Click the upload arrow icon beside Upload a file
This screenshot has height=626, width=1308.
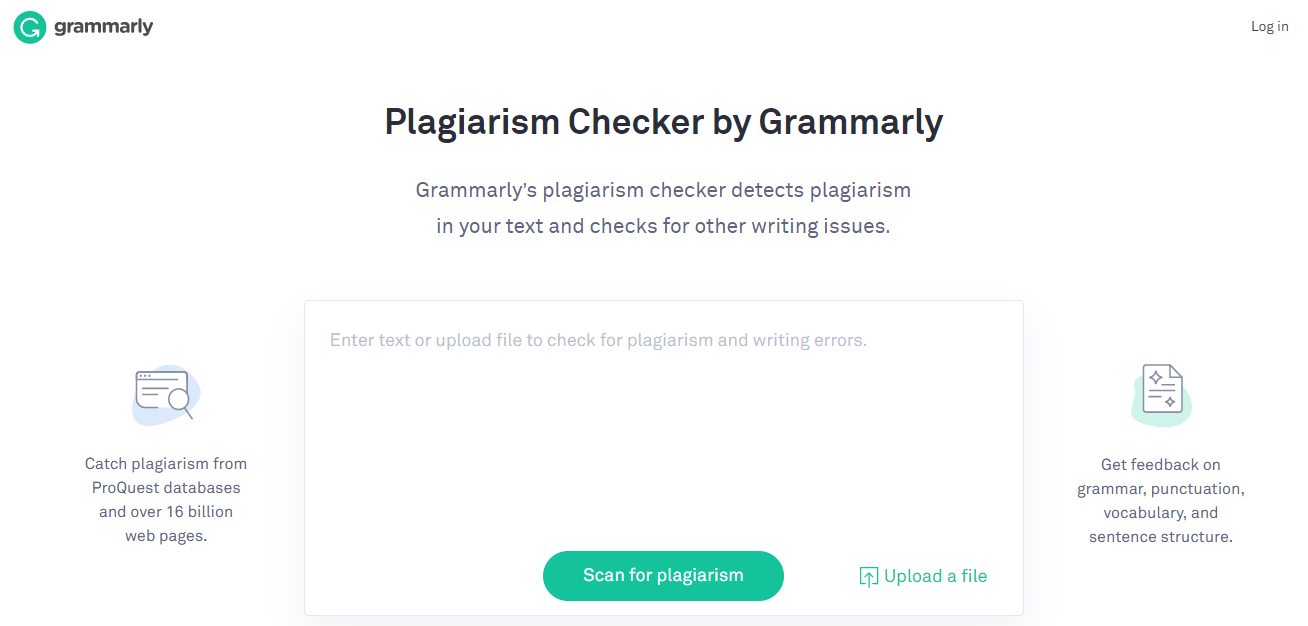[x=869, y=577]
